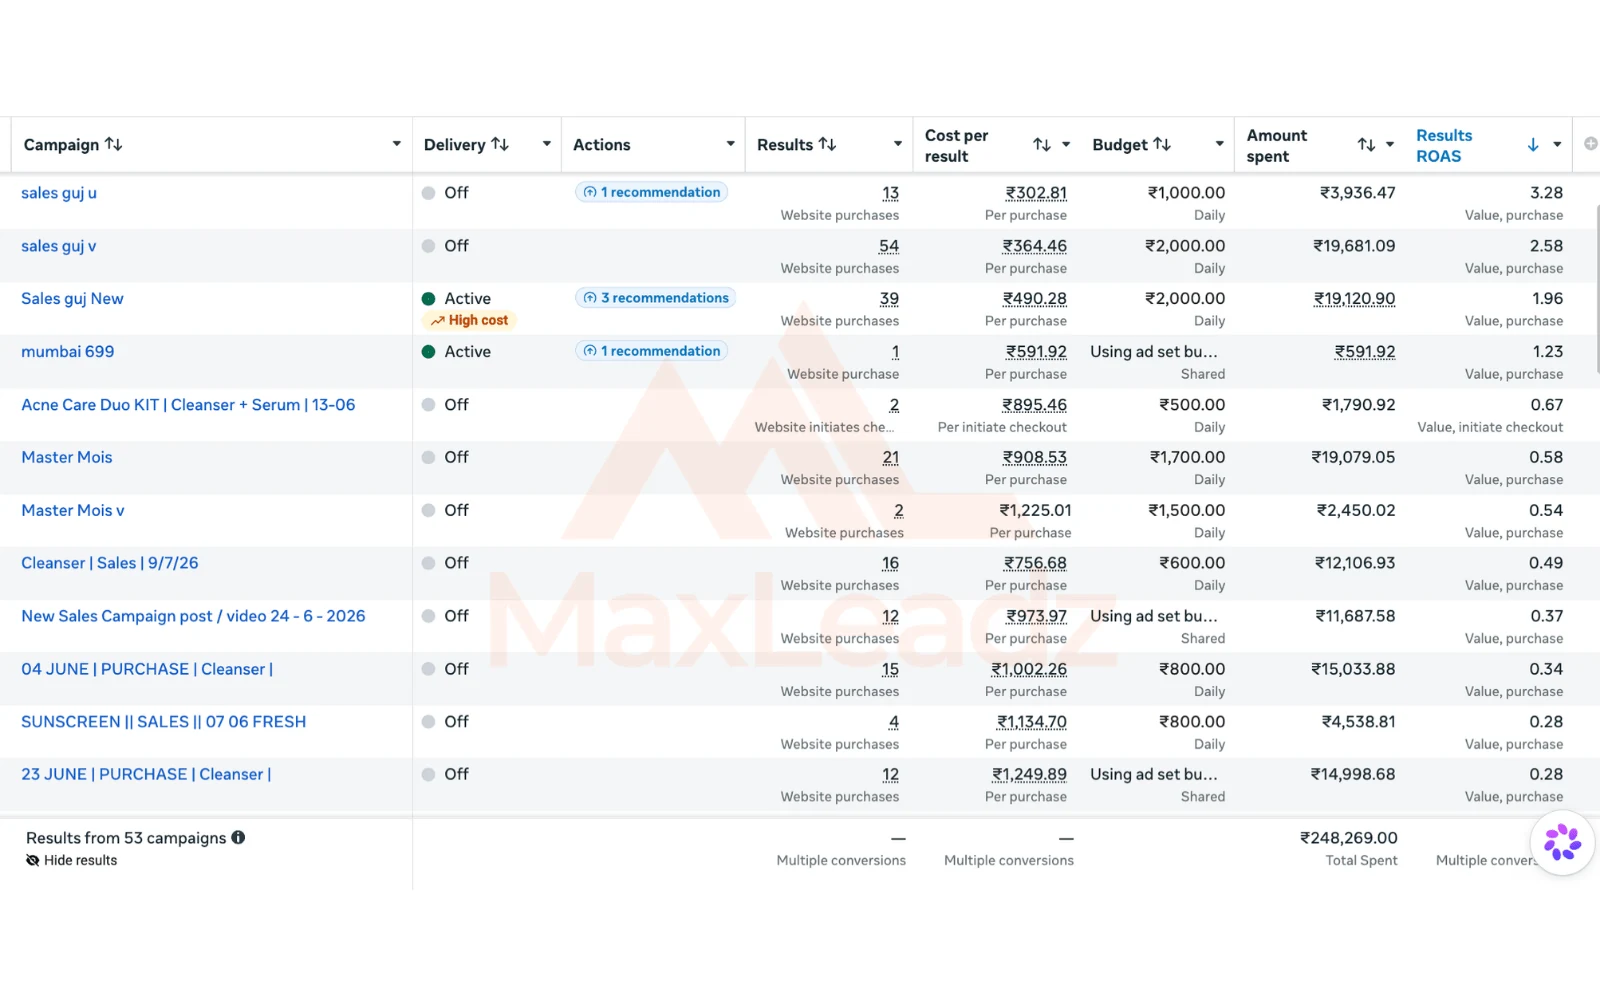Sort by Delivery arrows icon
This screenshot has height=1000, width=1600.
(500, 145)
